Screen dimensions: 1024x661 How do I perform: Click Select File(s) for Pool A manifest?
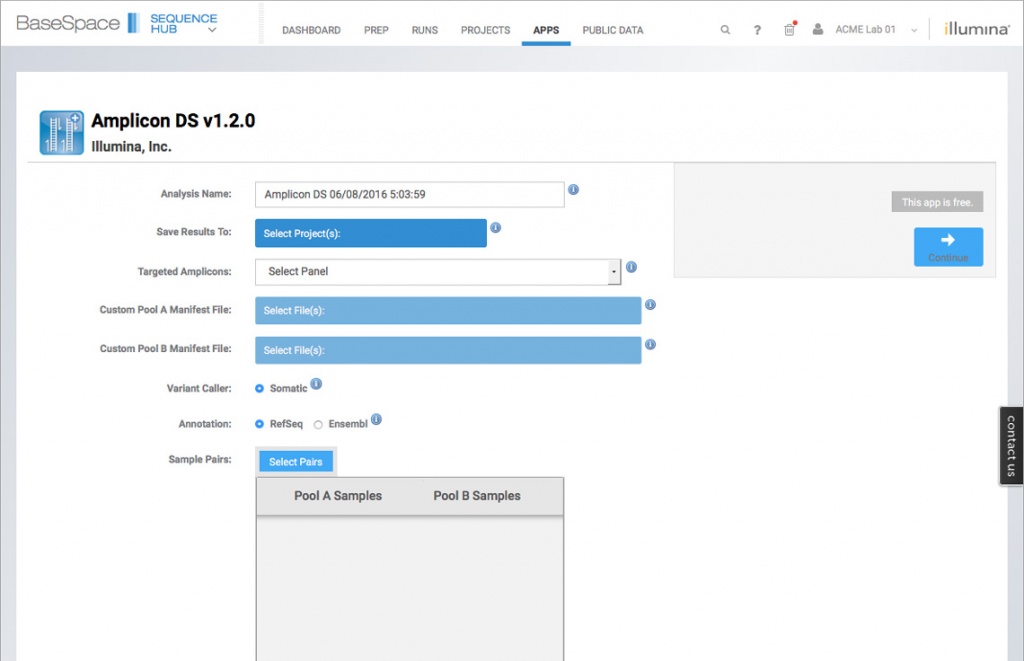coord(448,311)
